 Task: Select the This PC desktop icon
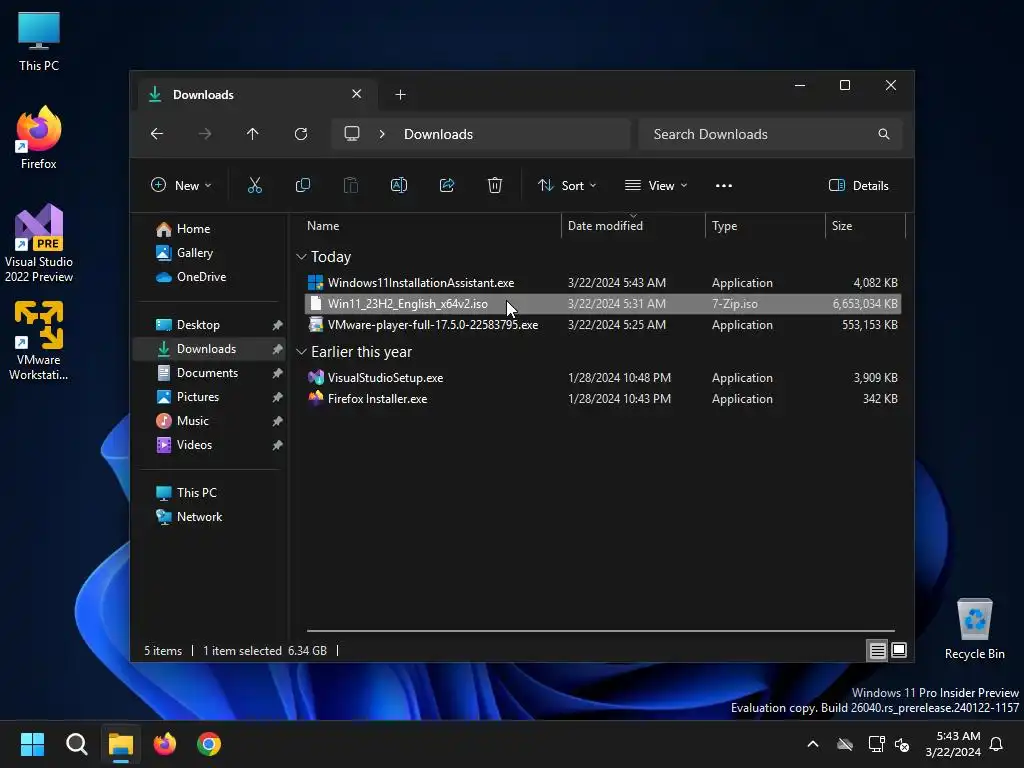[39, 41]
